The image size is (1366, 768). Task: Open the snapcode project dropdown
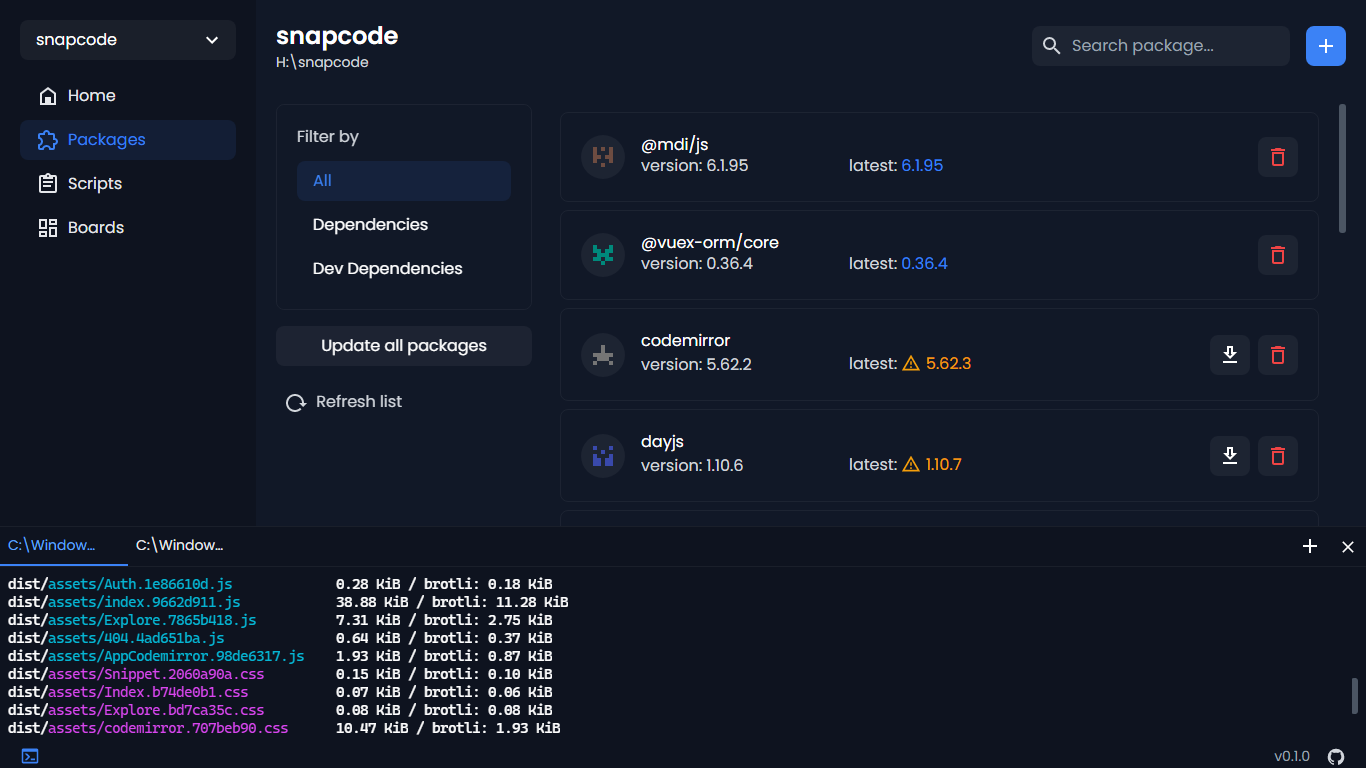[x=128, y=40]
